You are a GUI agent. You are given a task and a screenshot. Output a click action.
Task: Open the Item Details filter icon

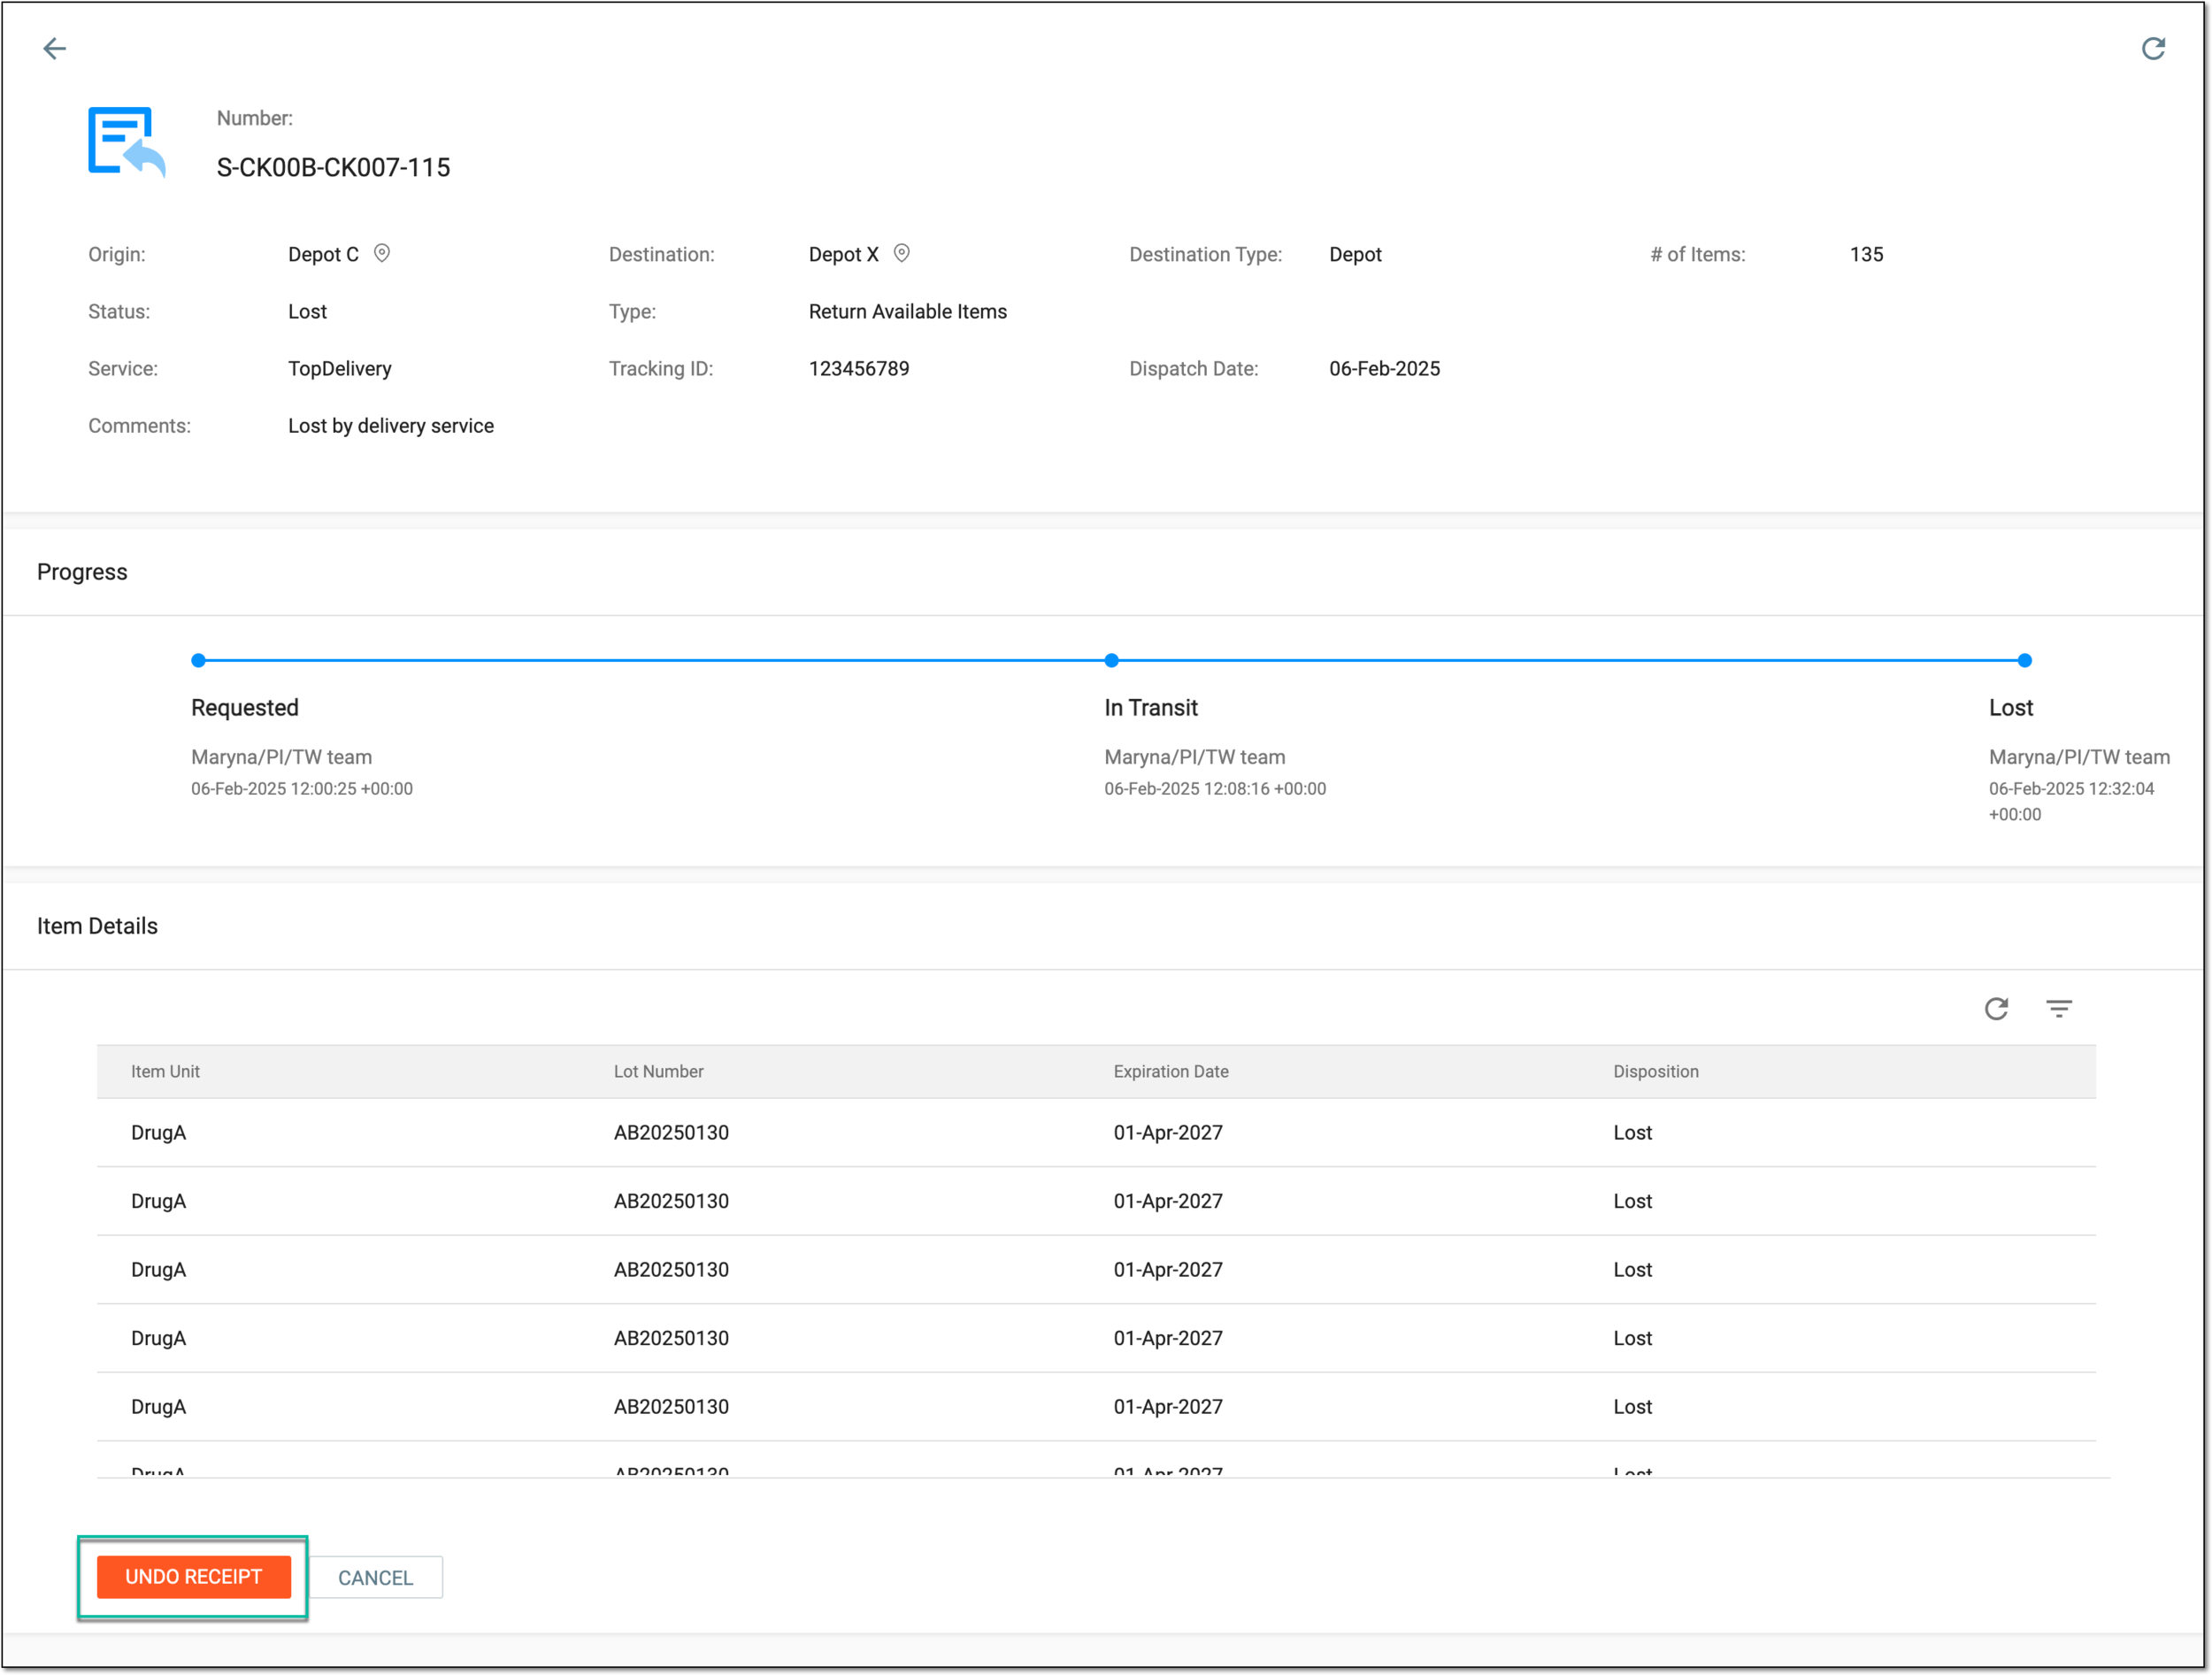2058,1008
